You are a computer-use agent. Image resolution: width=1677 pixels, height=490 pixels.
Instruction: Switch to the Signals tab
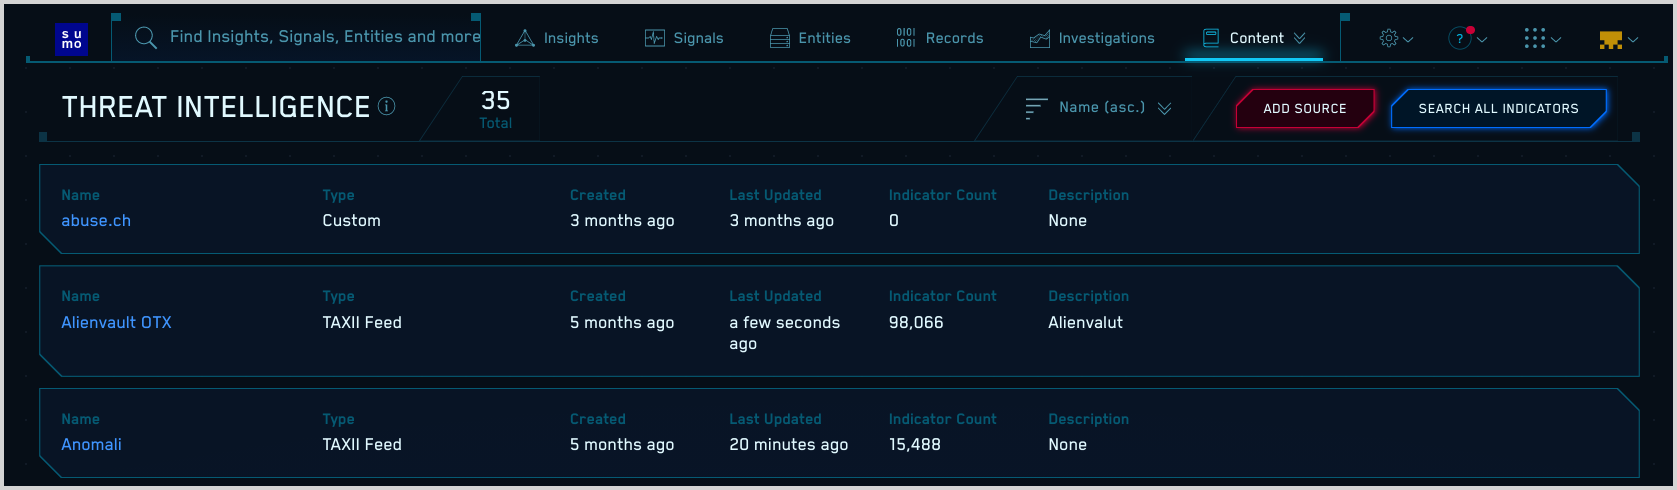point(684,38)
